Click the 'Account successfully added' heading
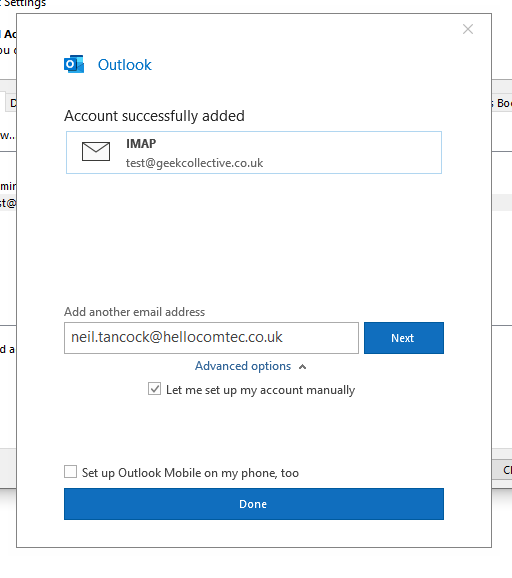Screen dimensions: 512x578 pyautogui.click(x=154, y=116)
